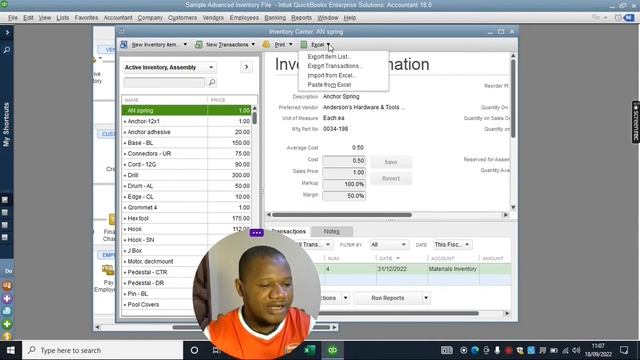640x360 pixels.
Task: Click the reminders clock icon in menu bar
Action: click(618, 18)
